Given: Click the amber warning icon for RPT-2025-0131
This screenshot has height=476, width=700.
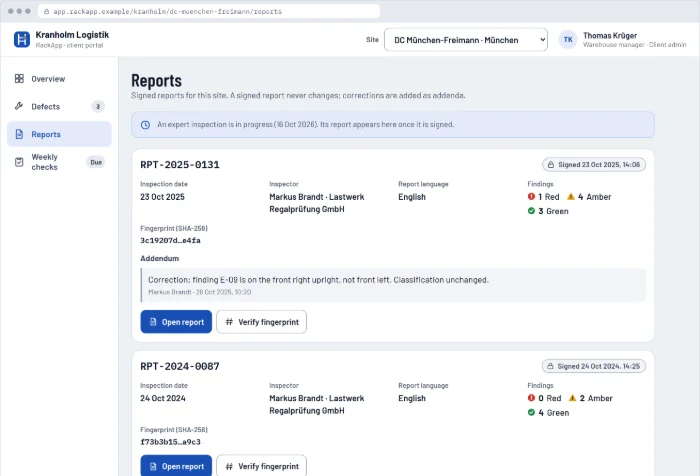Looking at the screenshot, I should pyautogui.click(x=571, y=196).
